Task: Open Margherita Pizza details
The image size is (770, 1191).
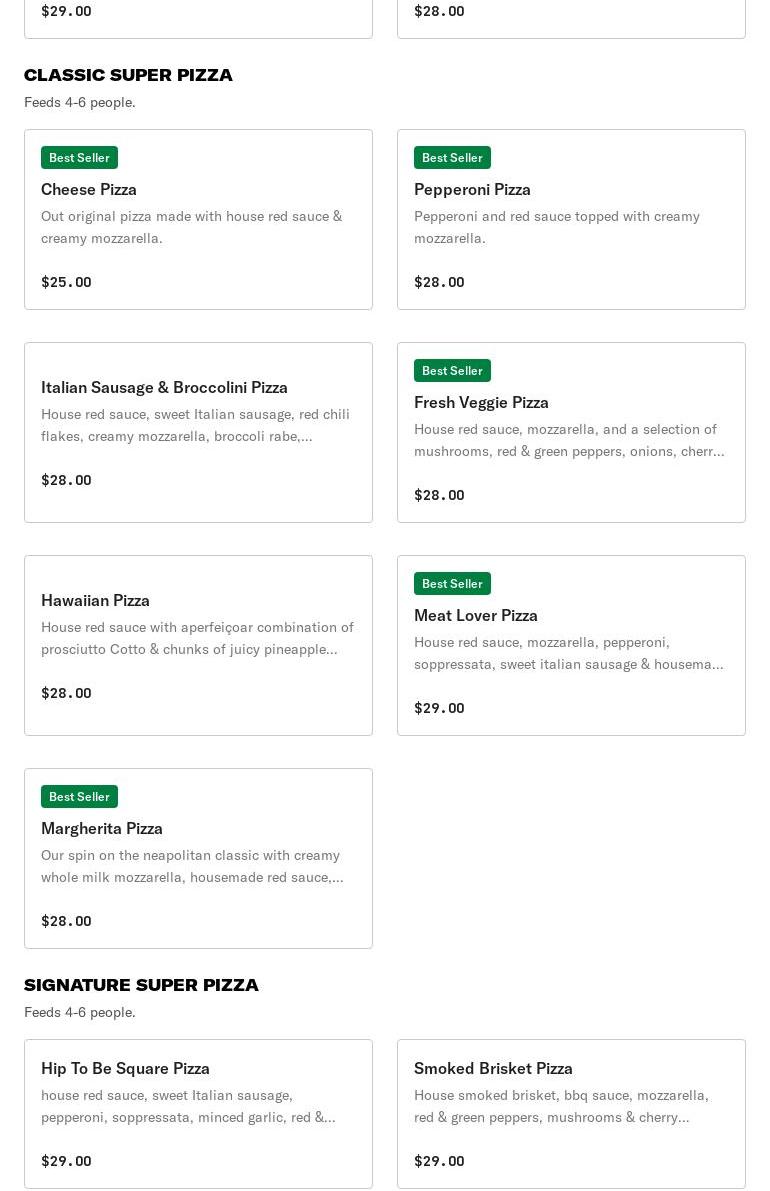Action: pyautogui.click(x=198, y=858)
